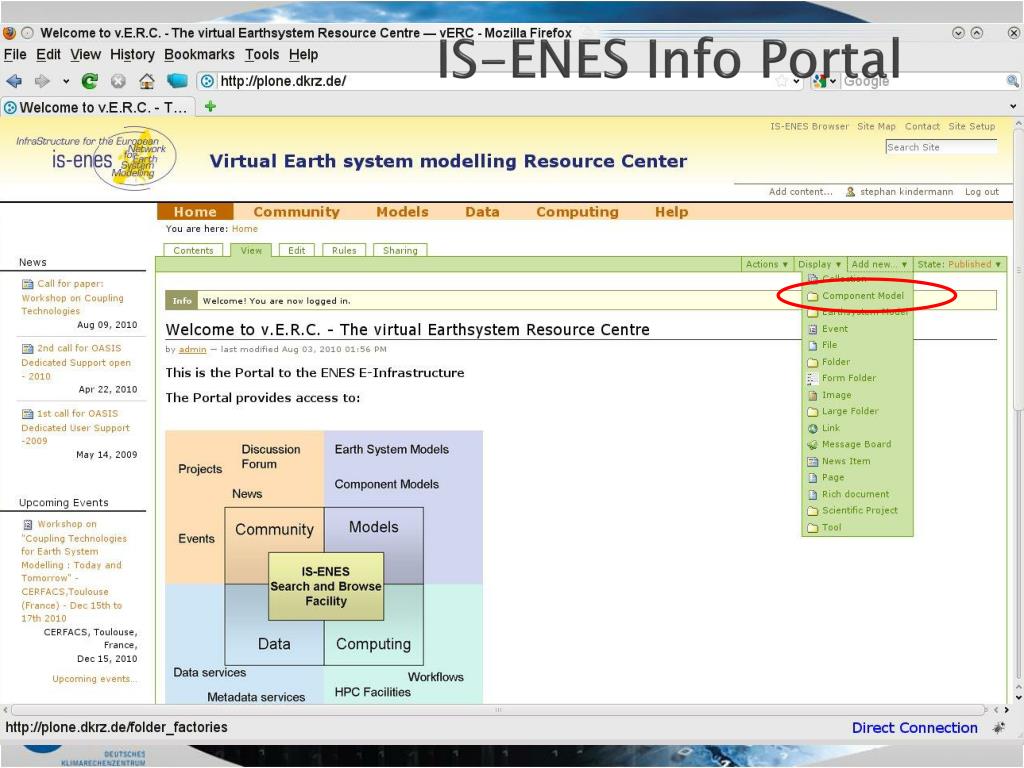Image resolution: width=1024 pixels, height=768 pixels.
Task: Open the Site Map link
Action: 876,127
